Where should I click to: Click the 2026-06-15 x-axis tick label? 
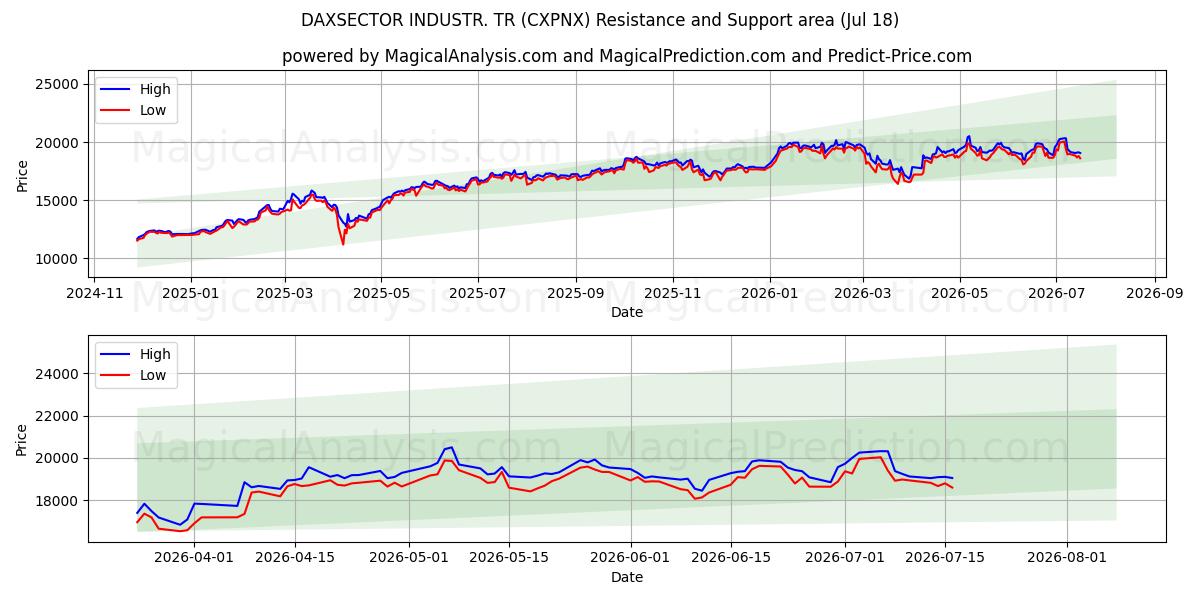731,559
